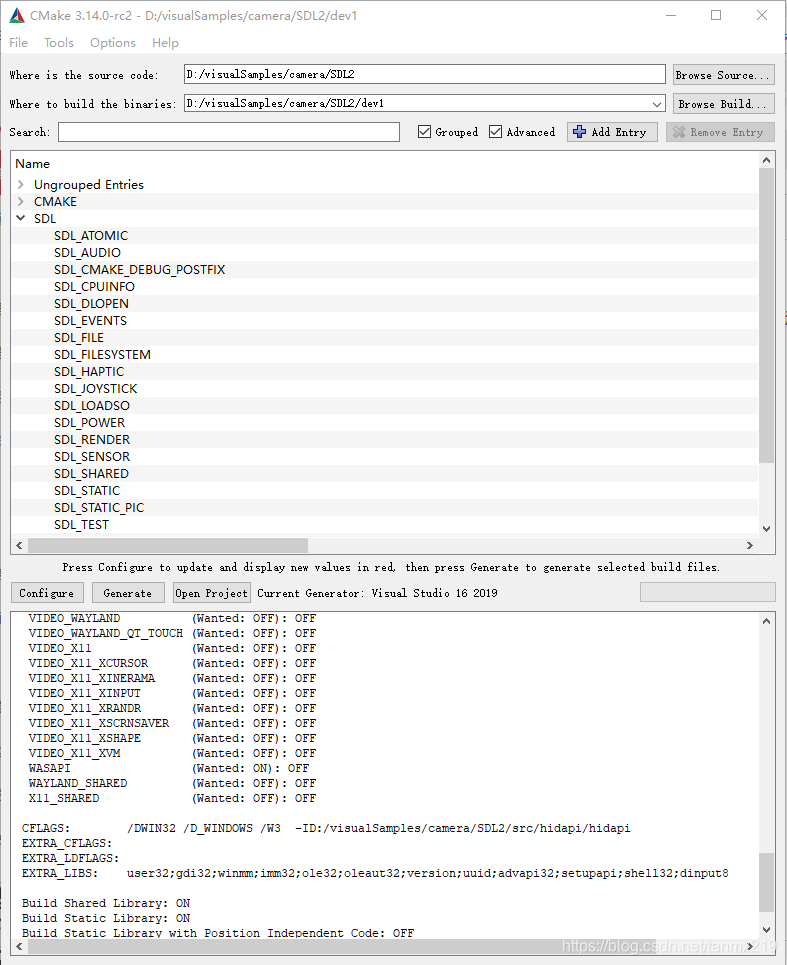This screenshot has height=965, width=787.
Task: Toggle the Grouped checkbox
Action: (424, 132)
